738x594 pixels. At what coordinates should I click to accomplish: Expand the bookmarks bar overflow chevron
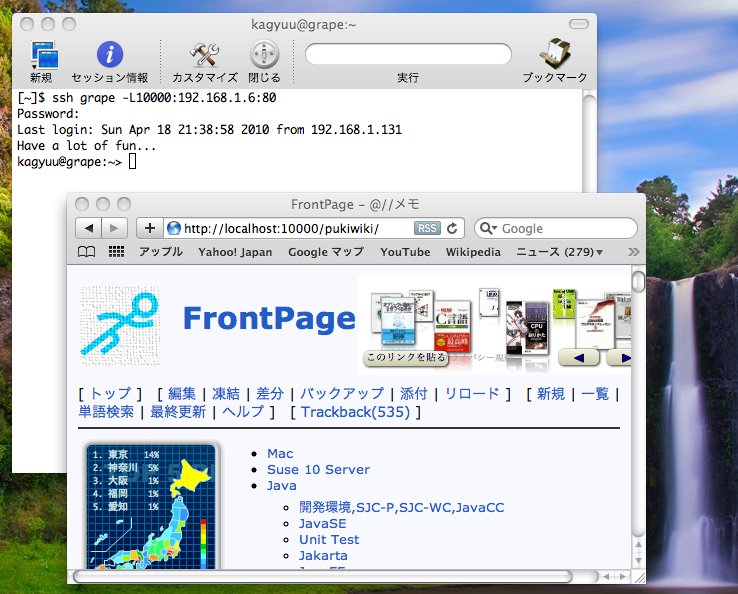pyautogui.click(x=633, y=253)
